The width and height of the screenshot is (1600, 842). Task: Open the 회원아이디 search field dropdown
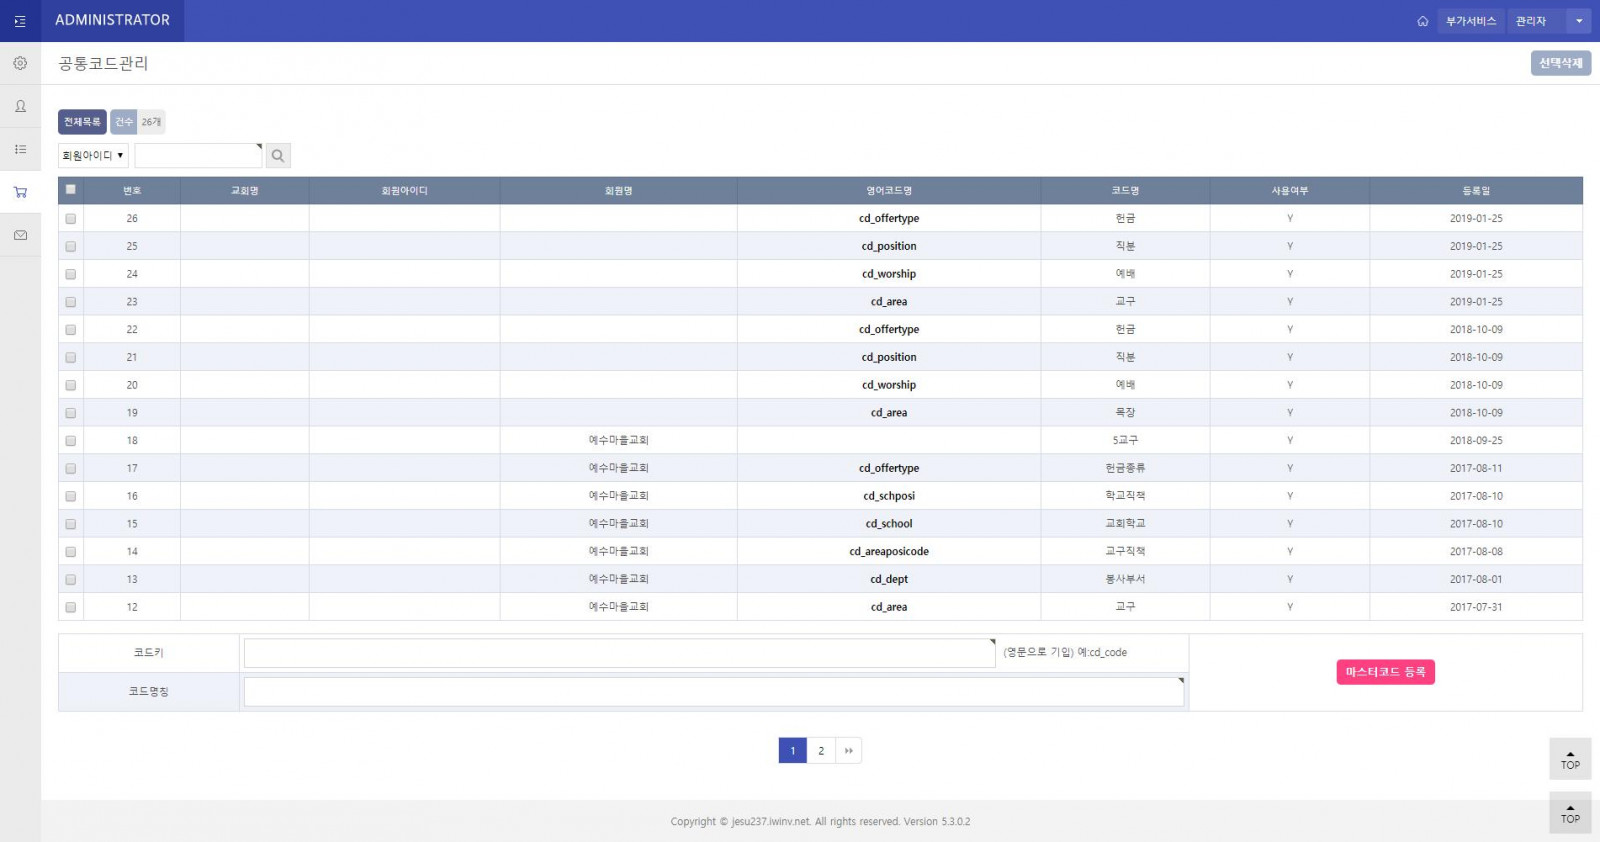pos(93,156)
